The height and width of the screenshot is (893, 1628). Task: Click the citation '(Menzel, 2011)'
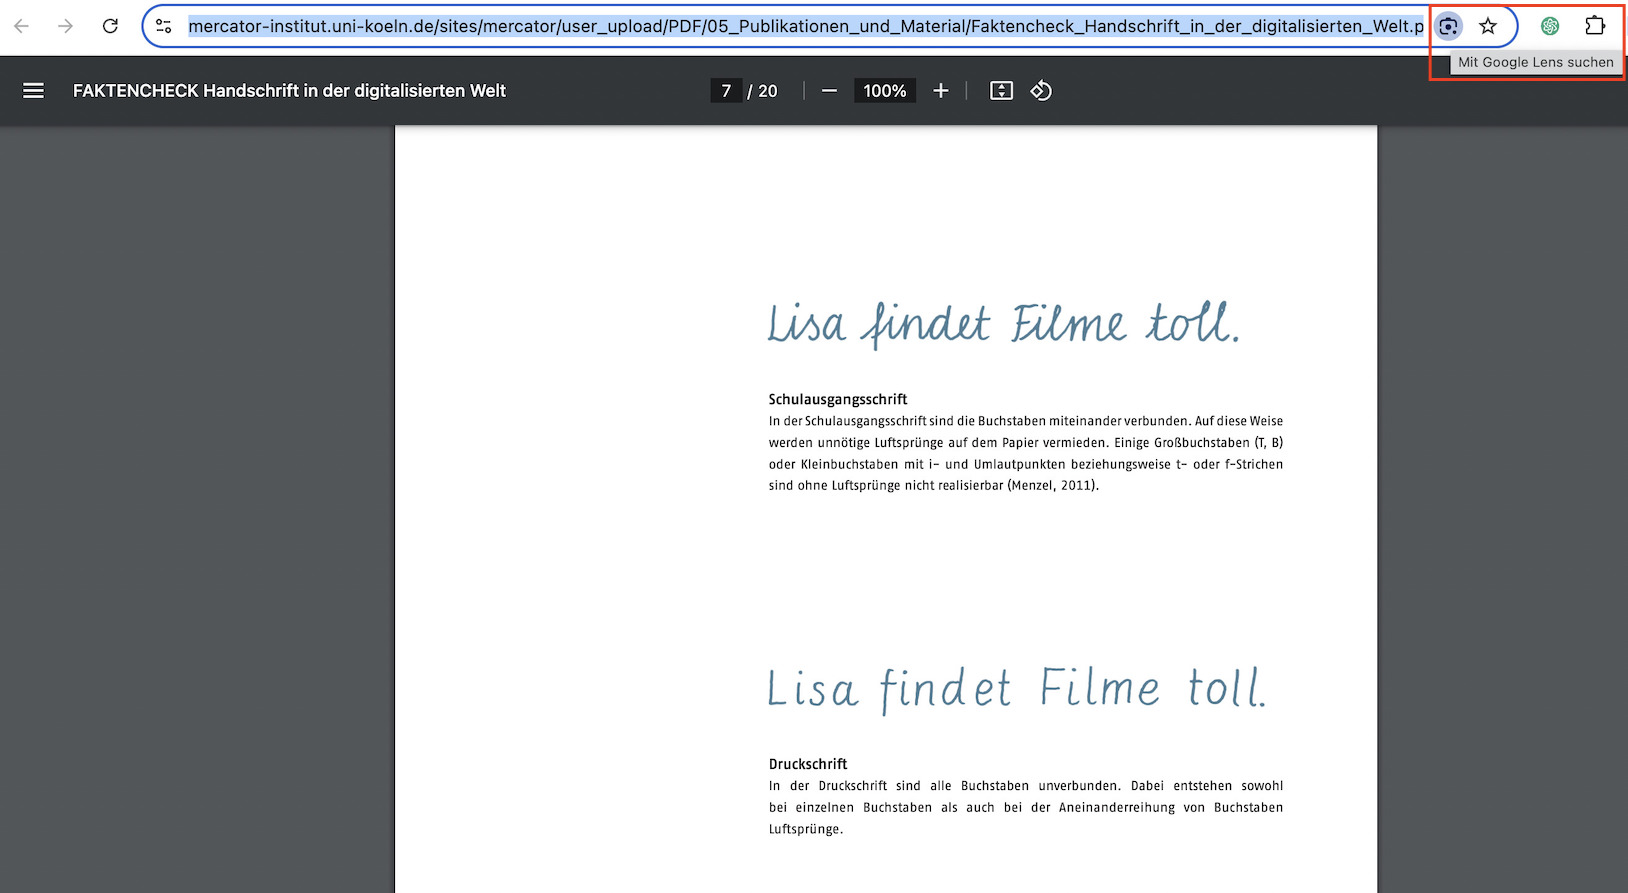click(x=1053, y=486)
